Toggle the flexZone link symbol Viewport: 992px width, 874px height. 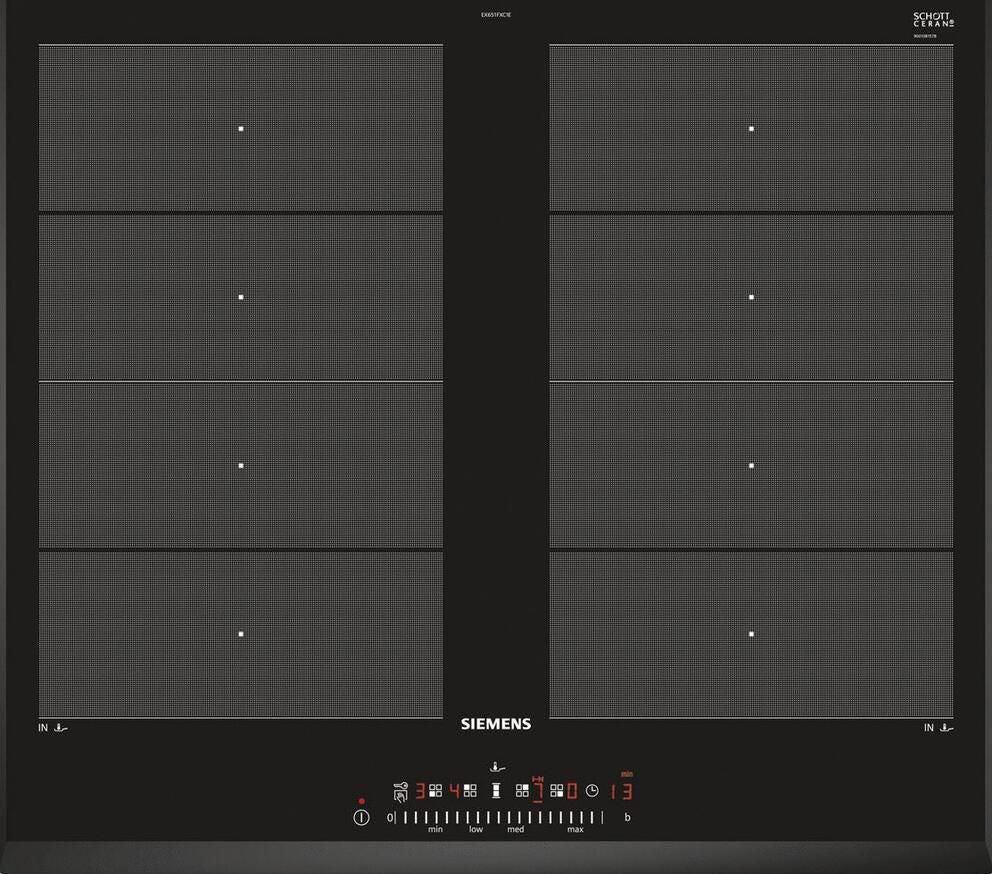click(496, 790)
